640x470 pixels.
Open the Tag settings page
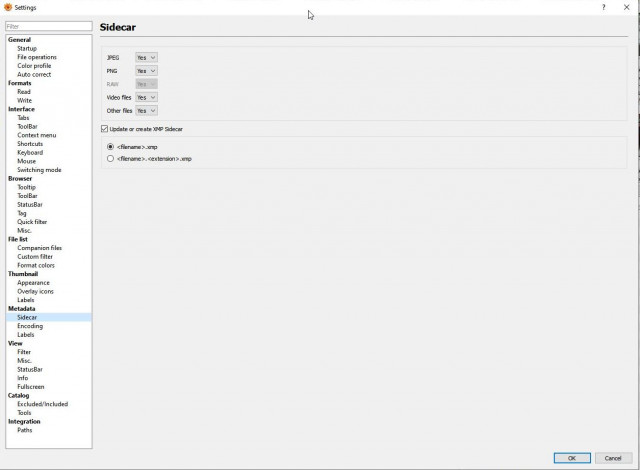tap(22, 213)
